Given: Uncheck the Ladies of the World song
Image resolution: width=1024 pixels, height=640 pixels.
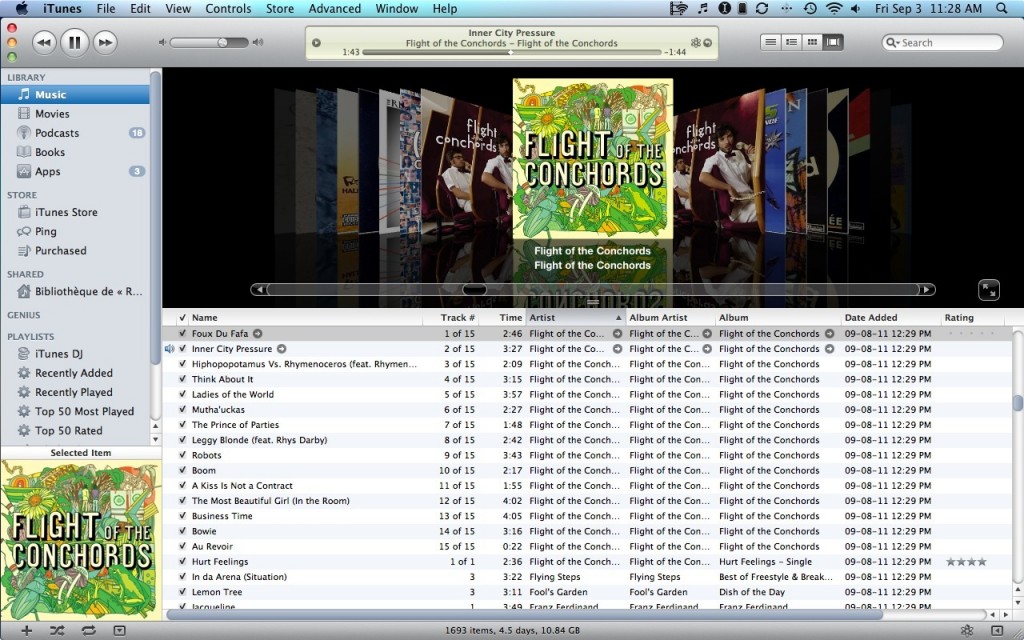Looking at the screenshot, I should click(x=182, y=394).
